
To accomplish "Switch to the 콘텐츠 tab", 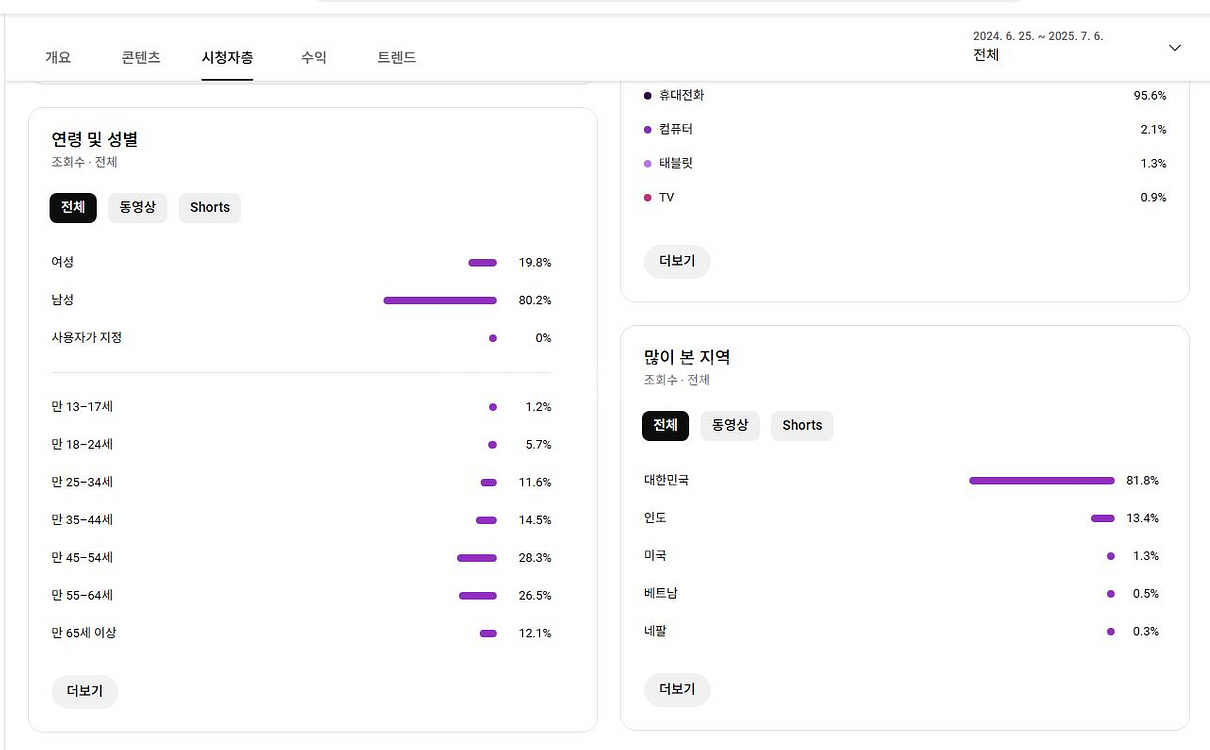I will pos(141,57).
